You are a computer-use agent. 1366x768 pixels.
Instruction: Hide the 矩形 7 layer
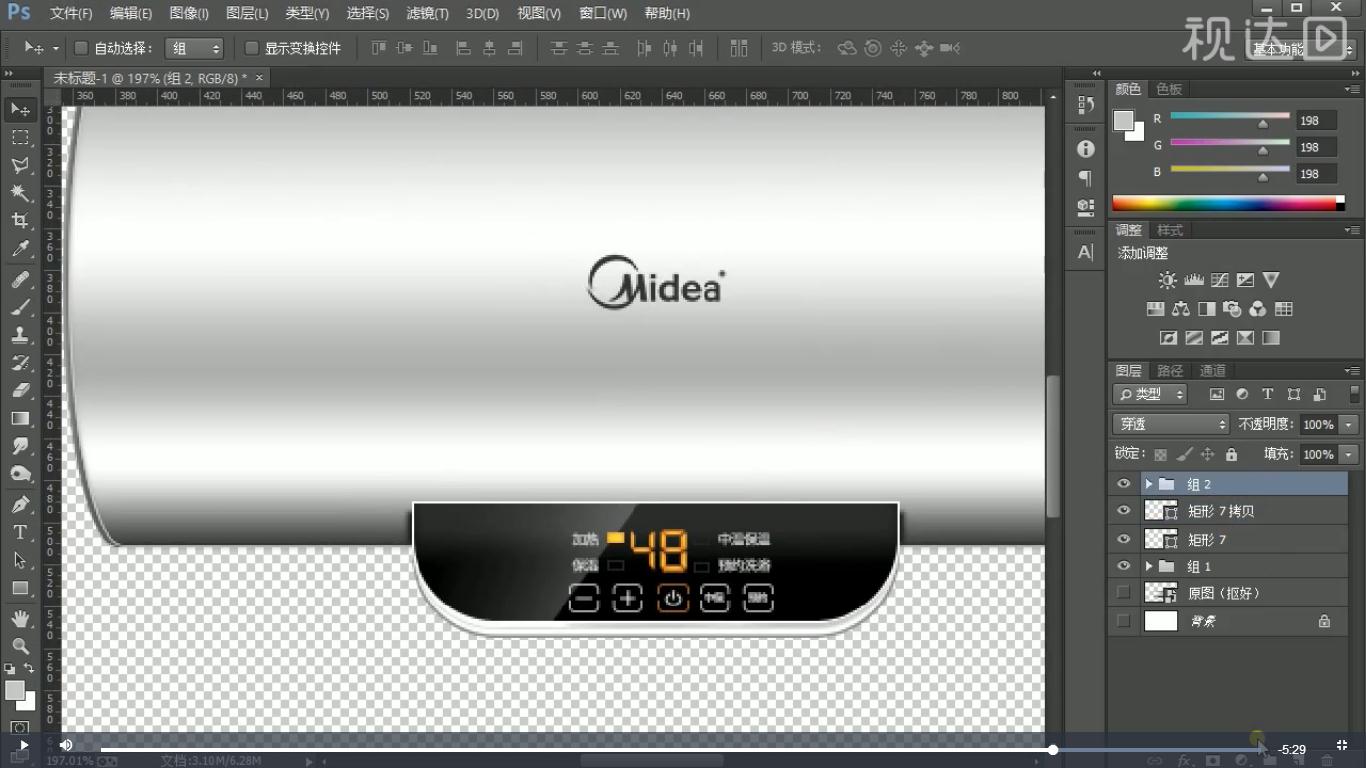tap(1123, 539)
